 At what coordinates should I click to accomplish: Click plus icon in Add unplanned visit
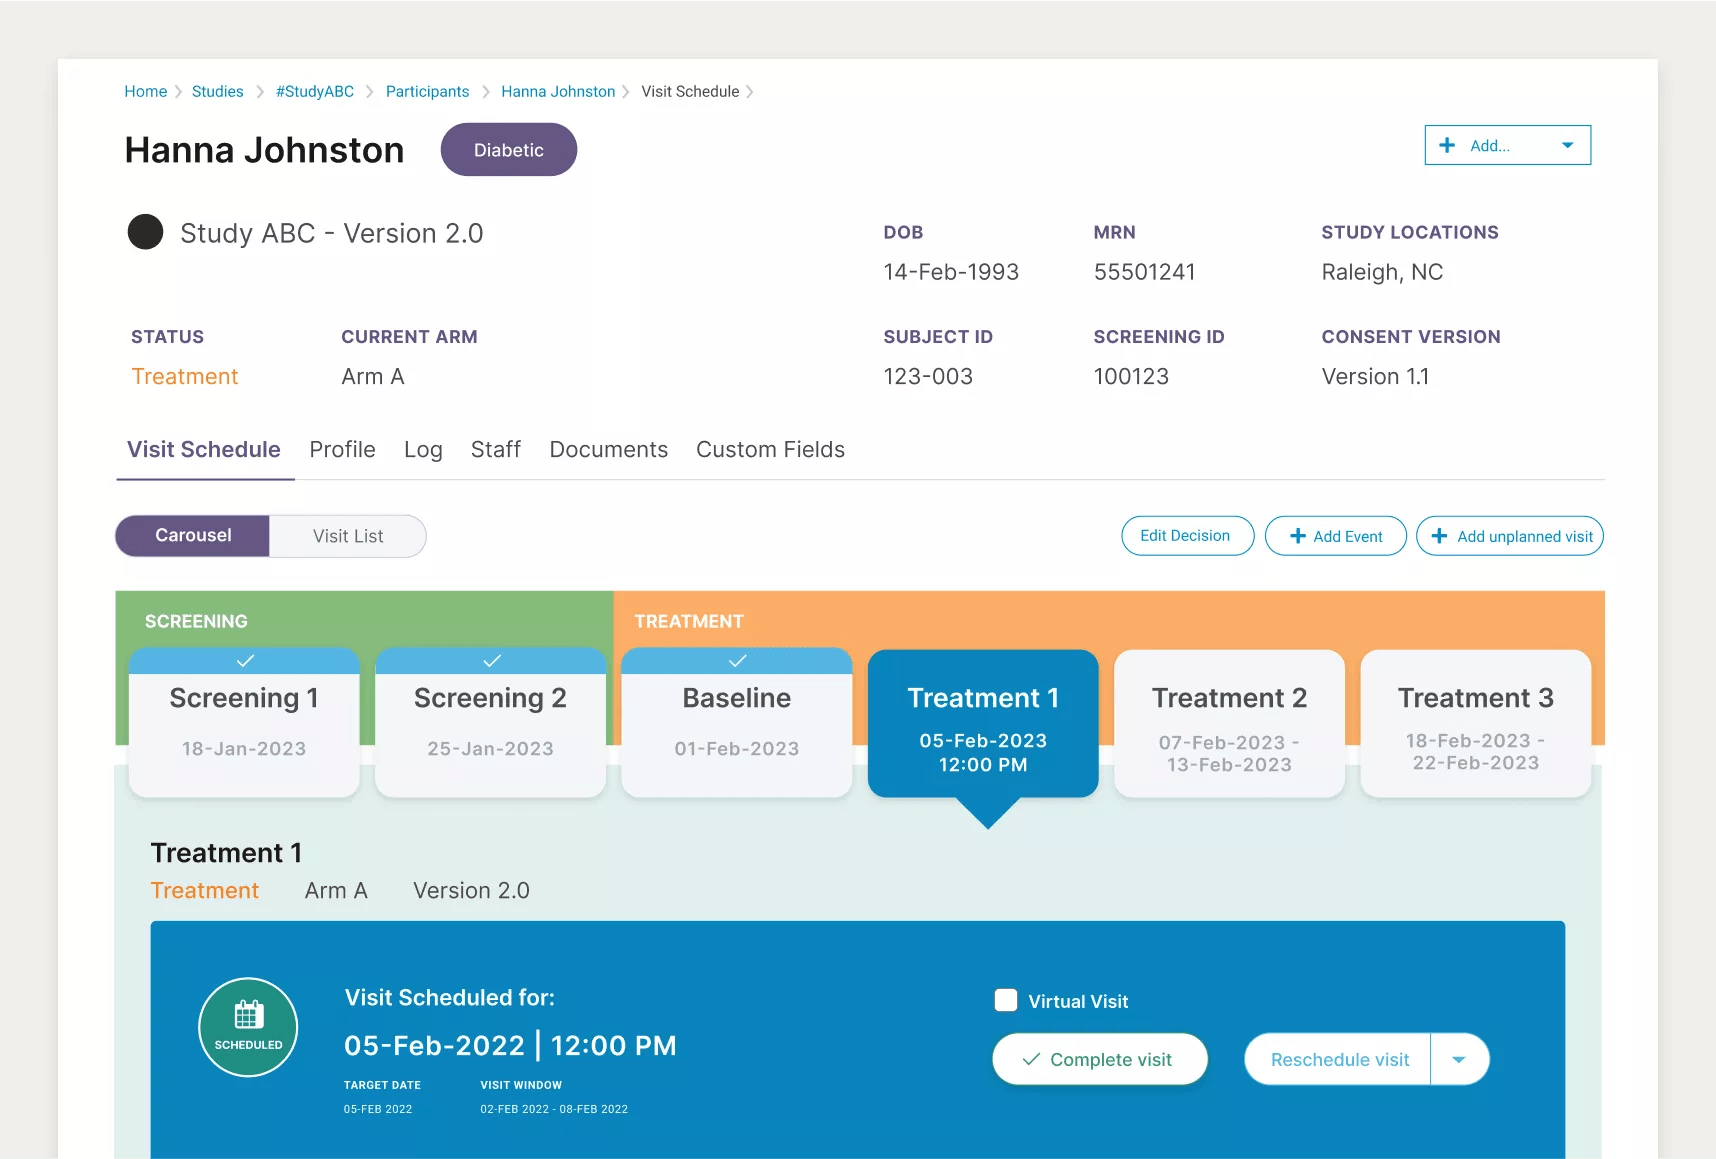[x=1439, y=536]
